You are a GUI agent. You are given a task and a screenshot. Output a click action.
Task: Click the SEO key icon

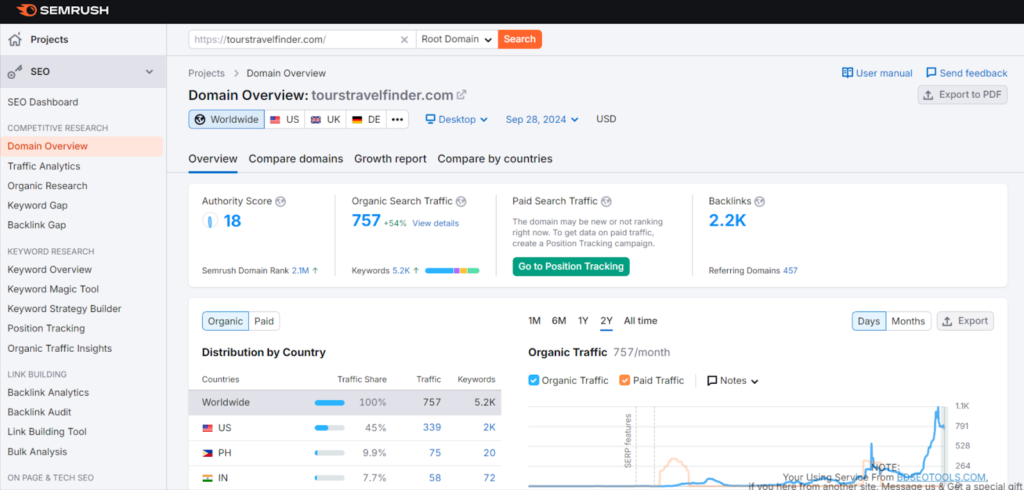tap(15, 72)
